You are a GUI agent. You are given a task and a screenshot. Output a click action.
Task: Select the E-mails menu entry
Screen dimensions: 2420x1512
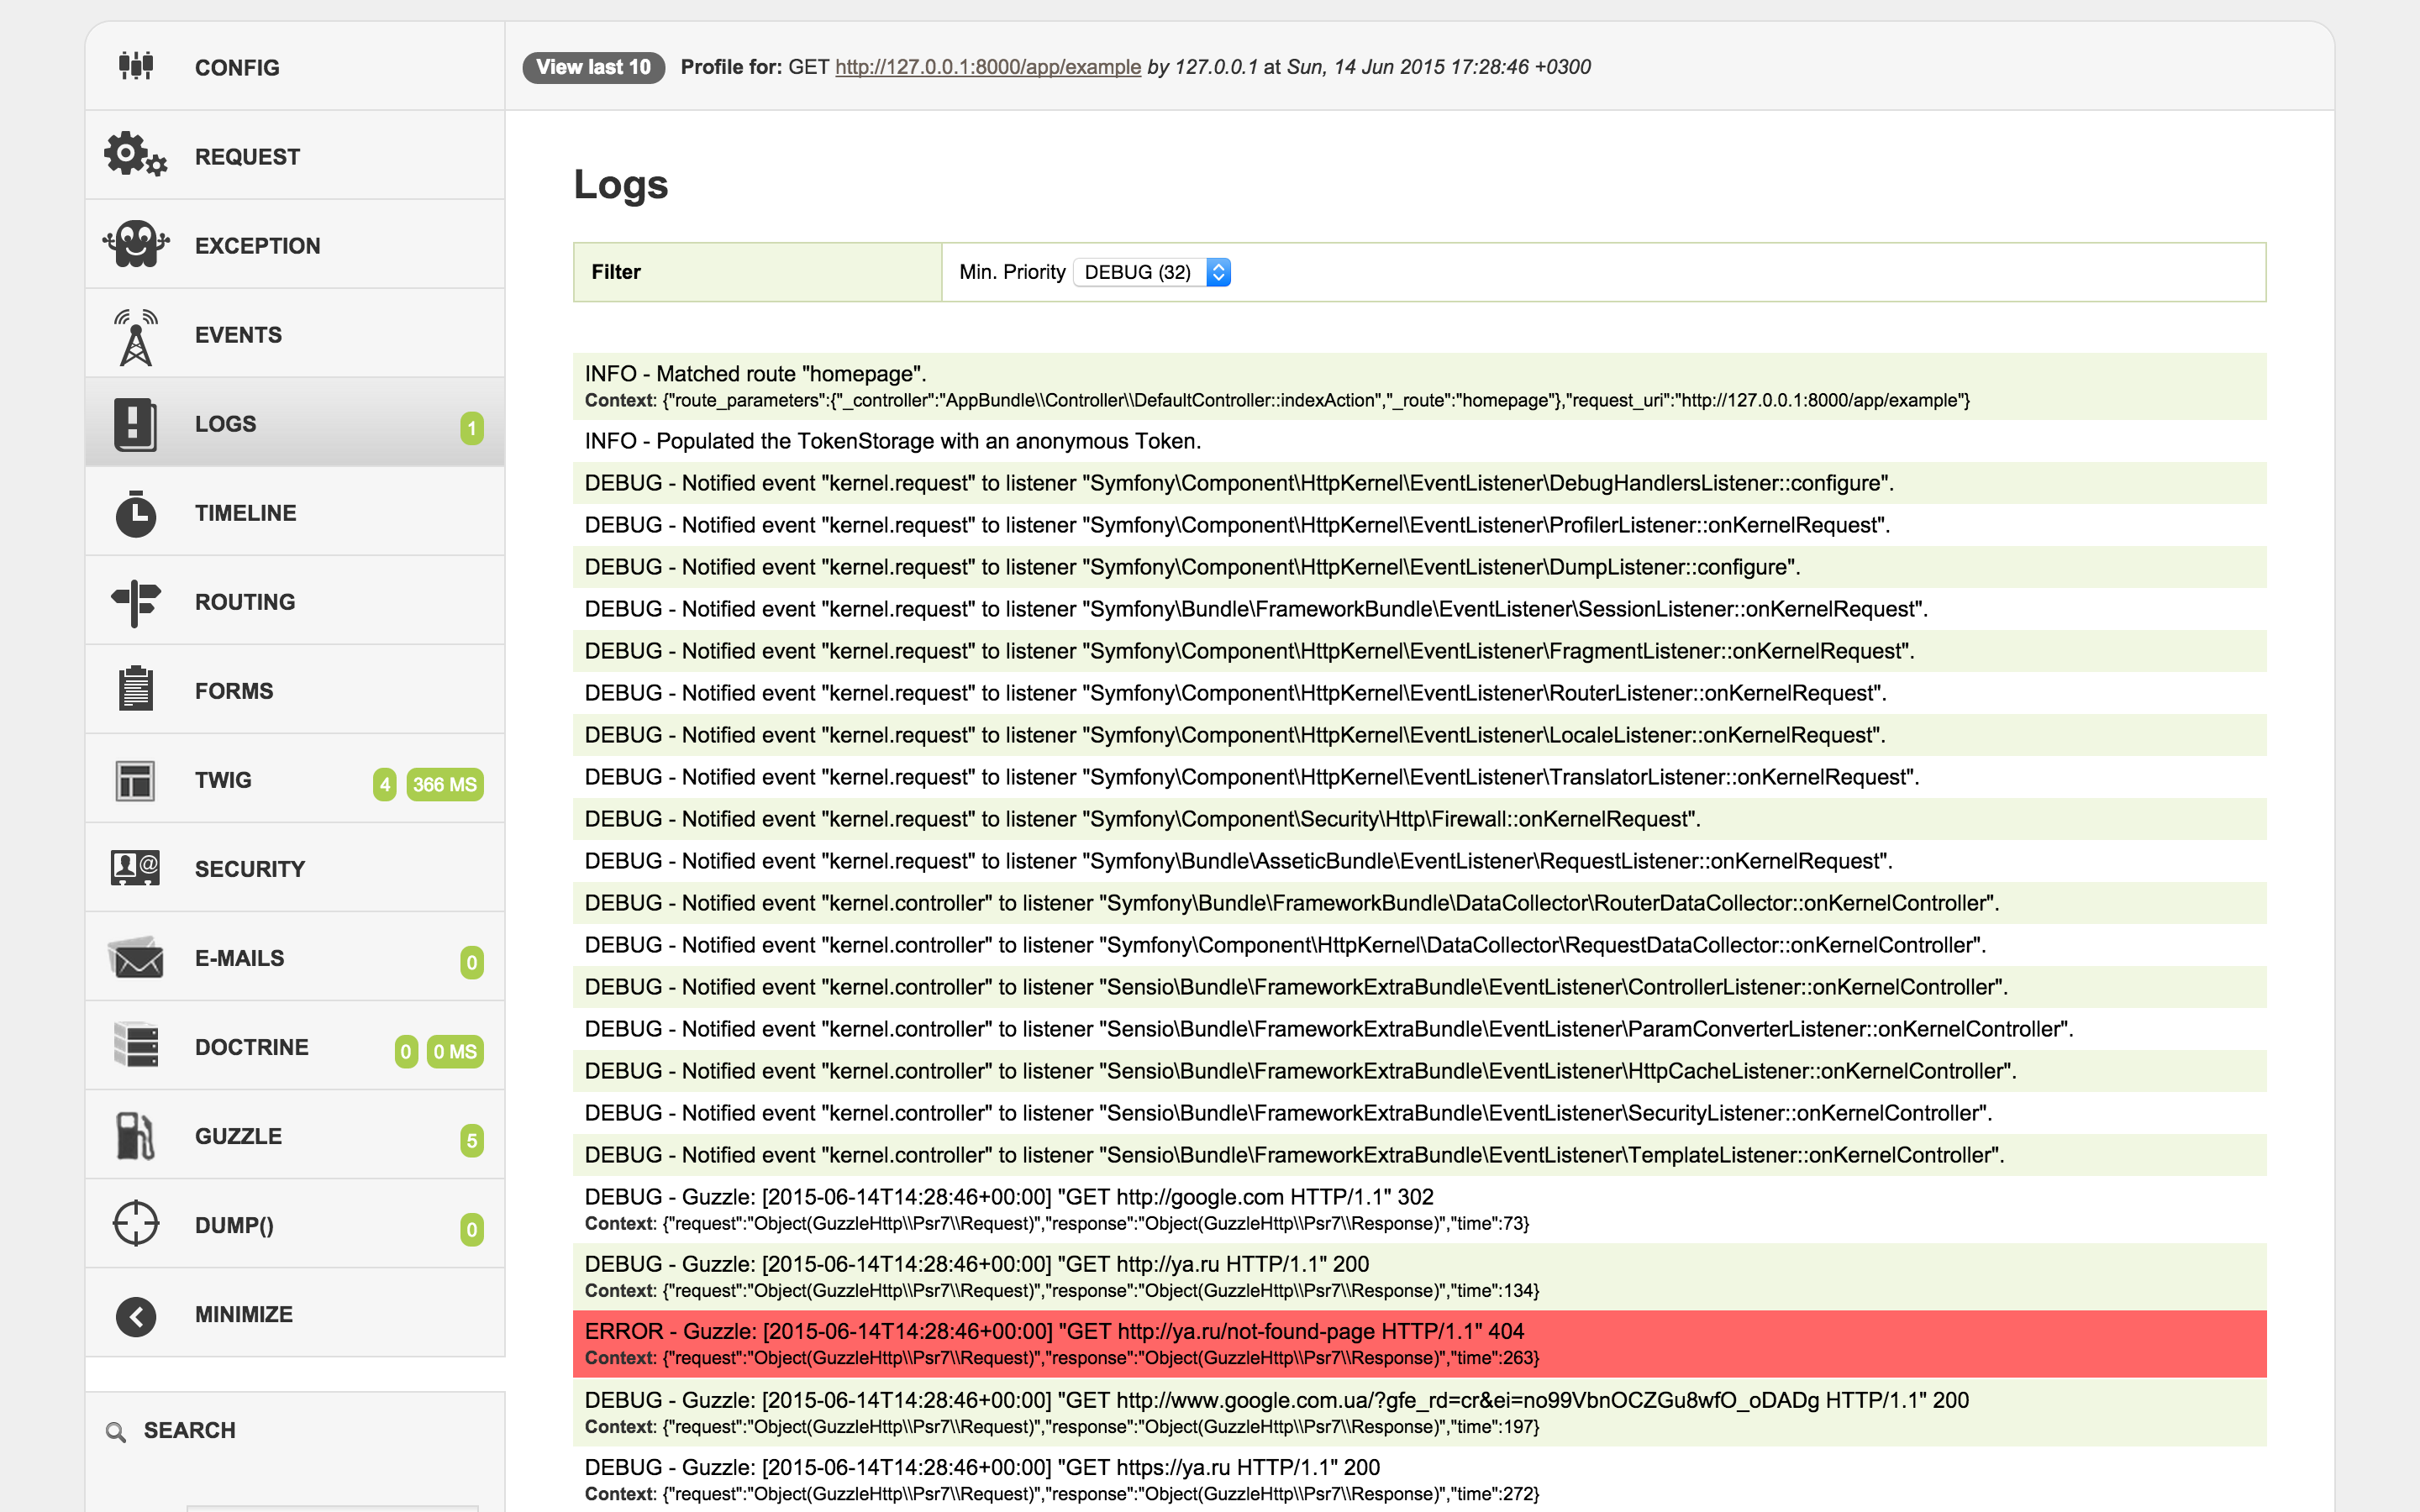239,958
